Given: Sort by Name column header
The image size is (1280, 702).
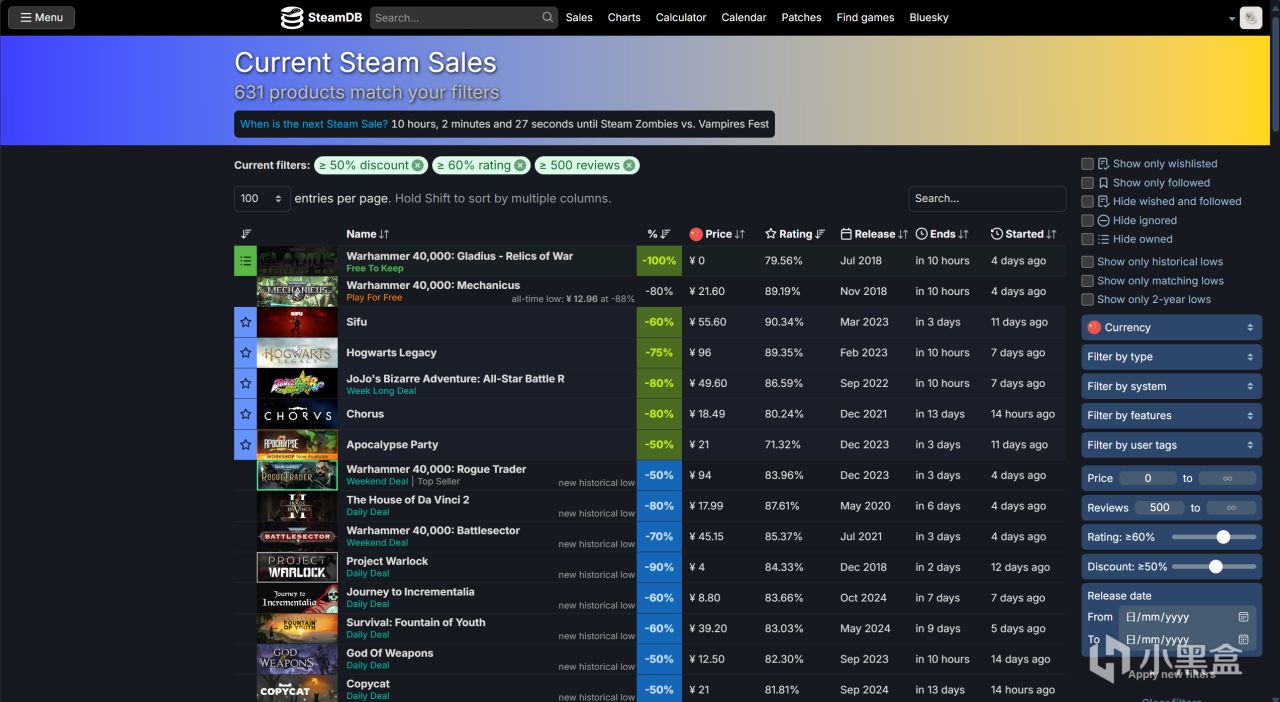Looking at the screenshot, I should point(367,234).
